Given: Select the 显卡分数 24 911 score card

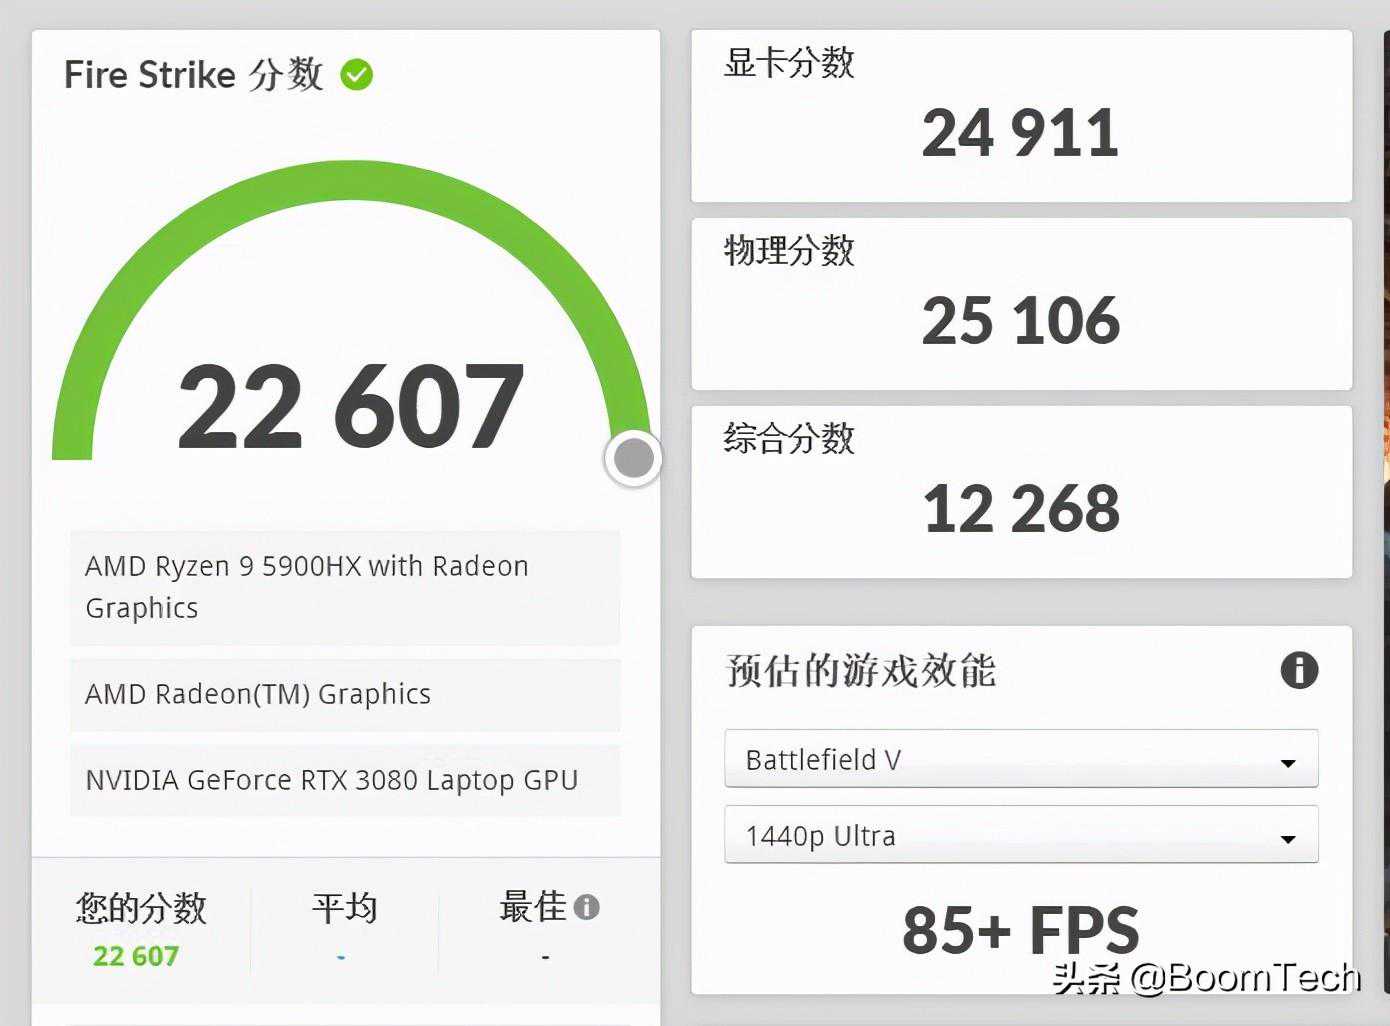Looking at the screenshot, I should point(1020,115).
